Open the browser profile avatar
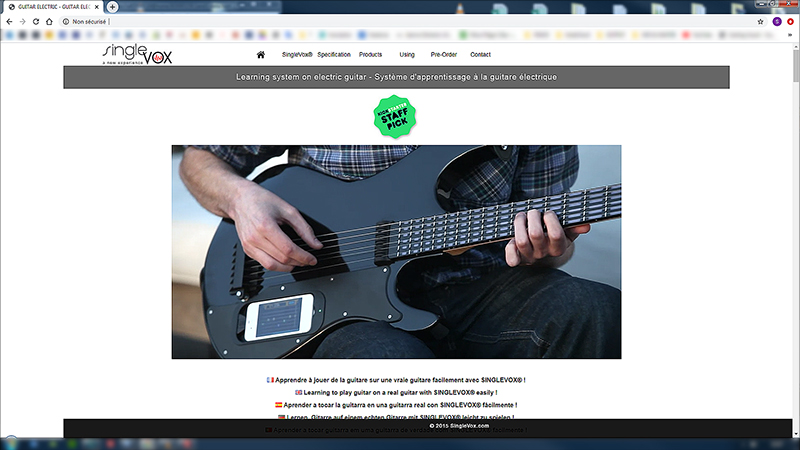This screenshot has width=800, height=450. [x=777, y=21]
